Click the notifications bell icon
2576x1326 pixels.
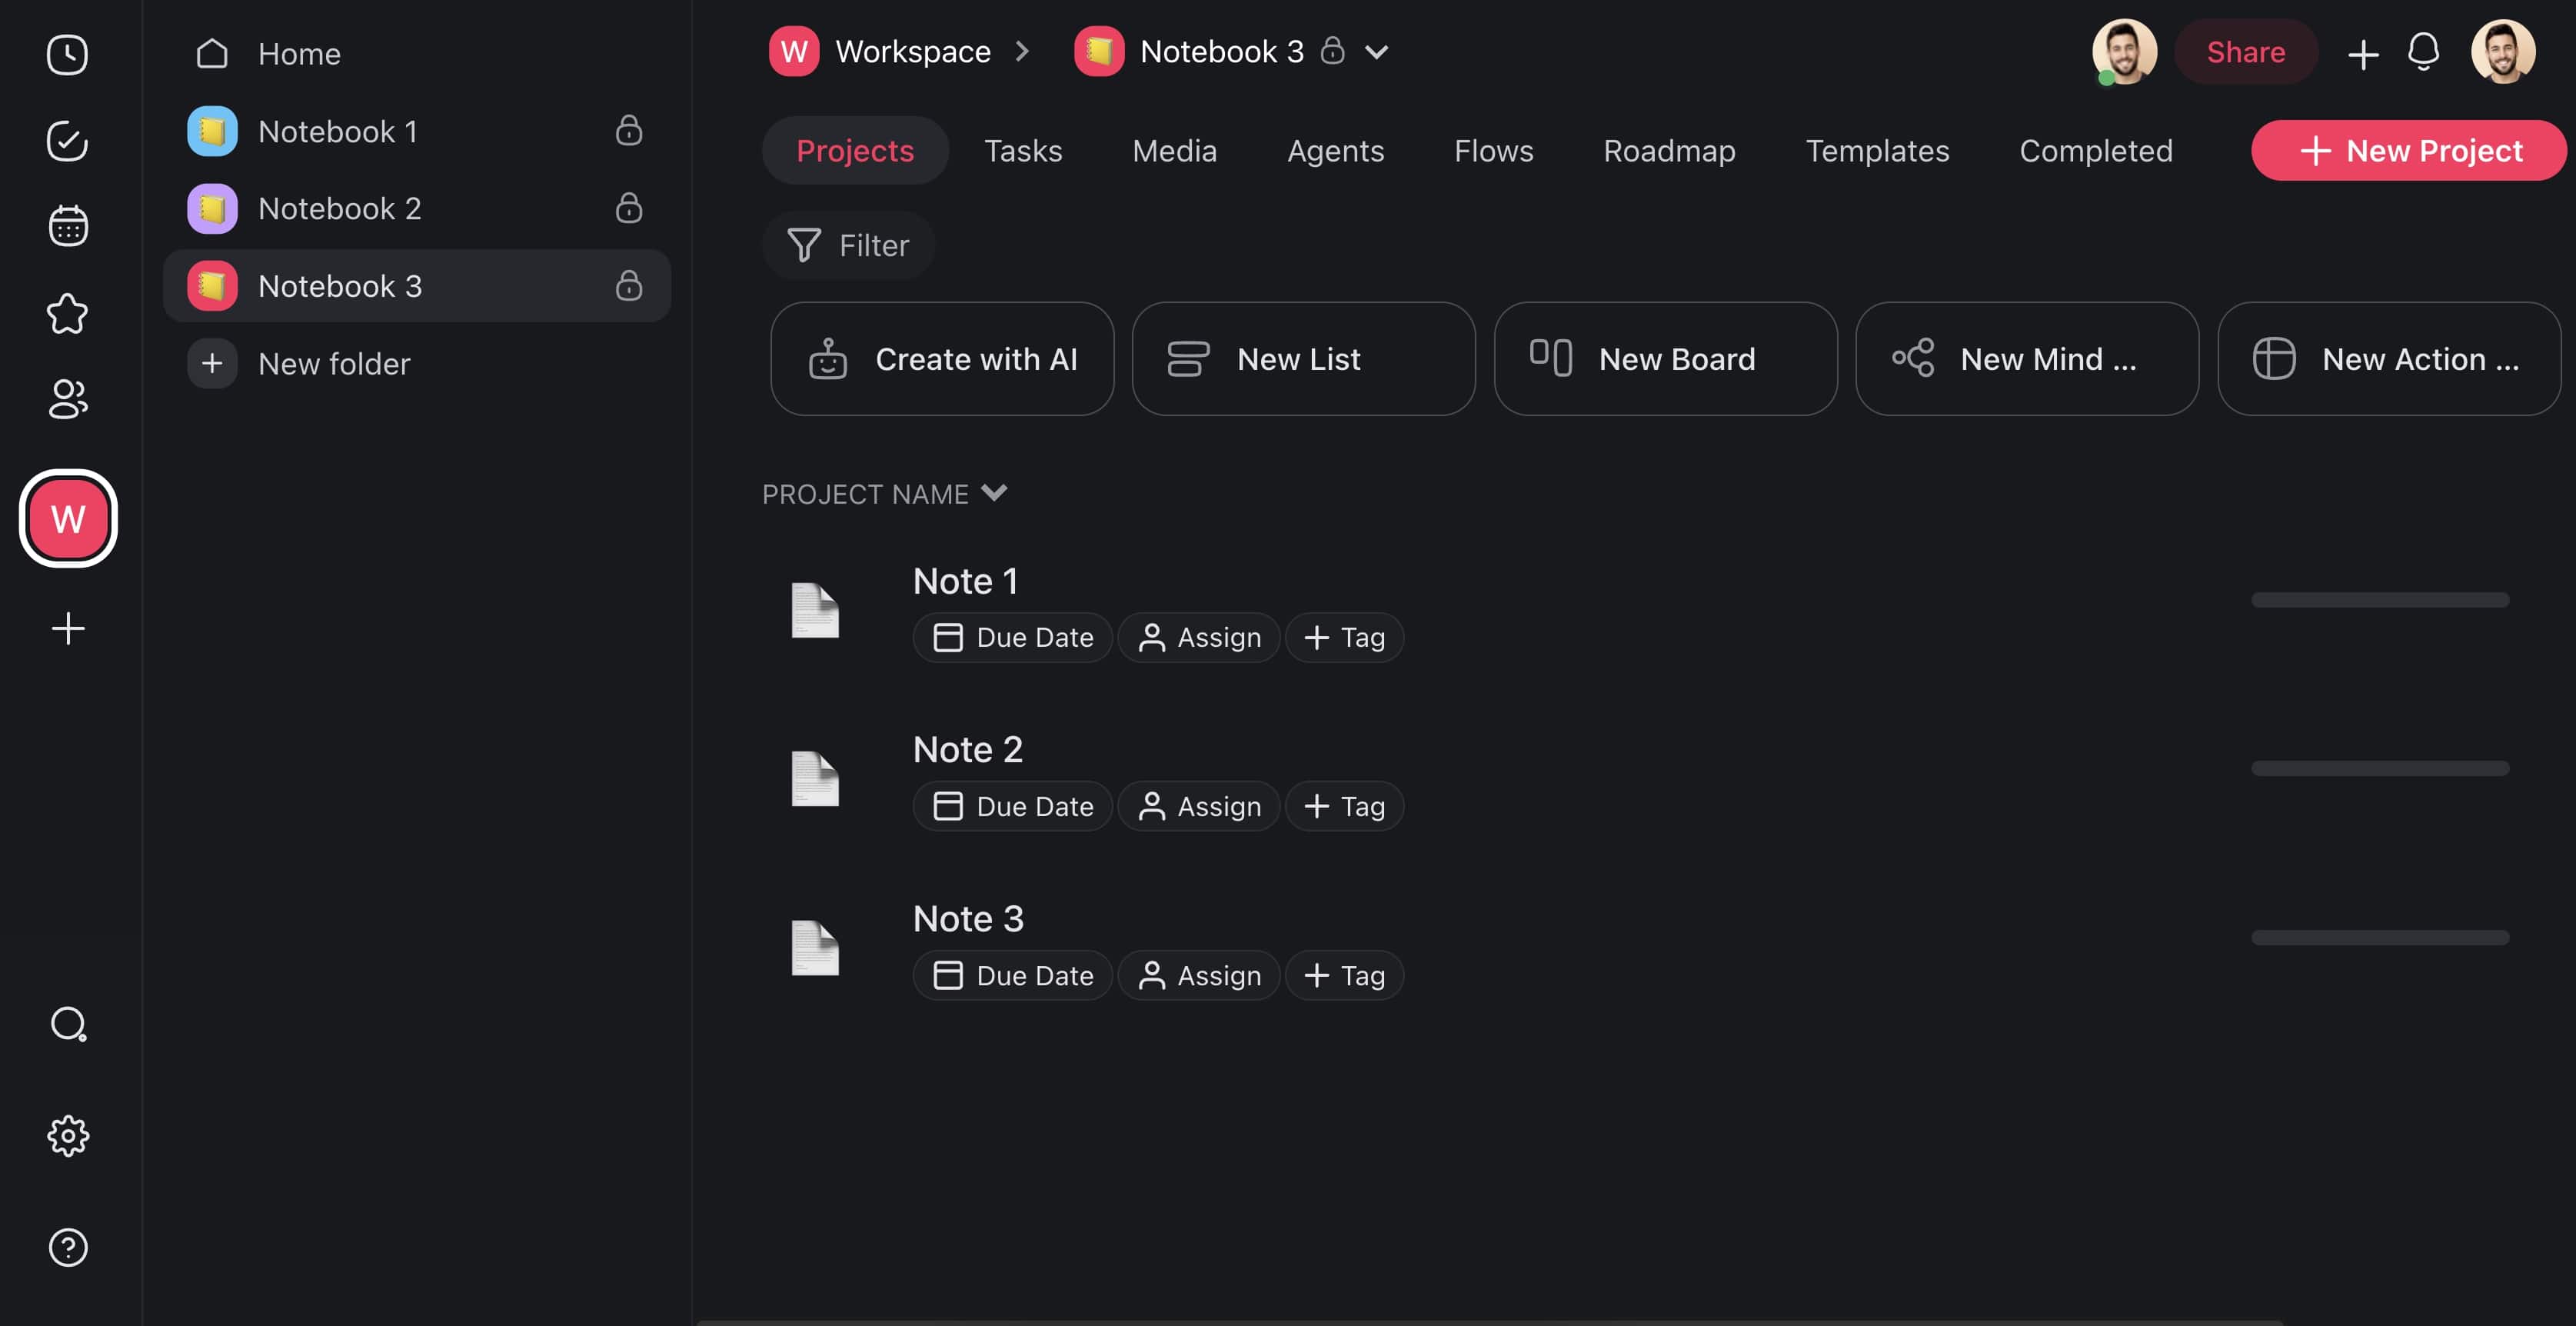[x=2423, y=52]
